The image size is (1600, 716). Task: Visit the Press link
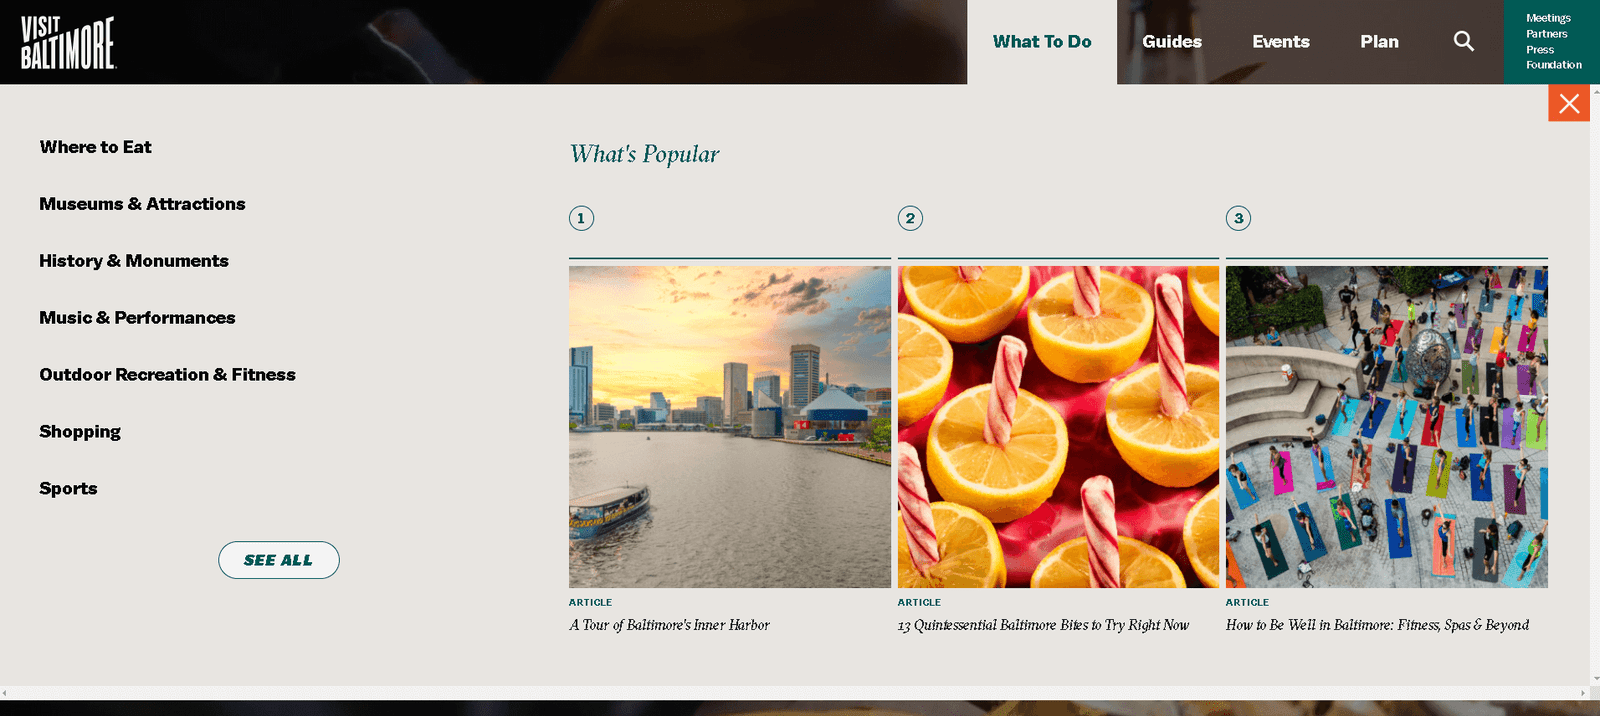[x=1540, y=50]
